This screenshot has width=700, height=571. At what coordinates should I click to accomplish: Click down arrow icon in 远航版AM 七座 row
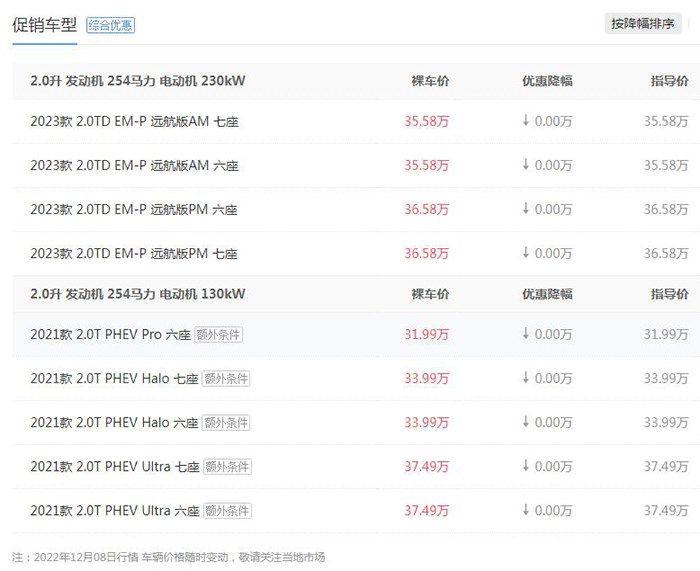click(526, 120)
